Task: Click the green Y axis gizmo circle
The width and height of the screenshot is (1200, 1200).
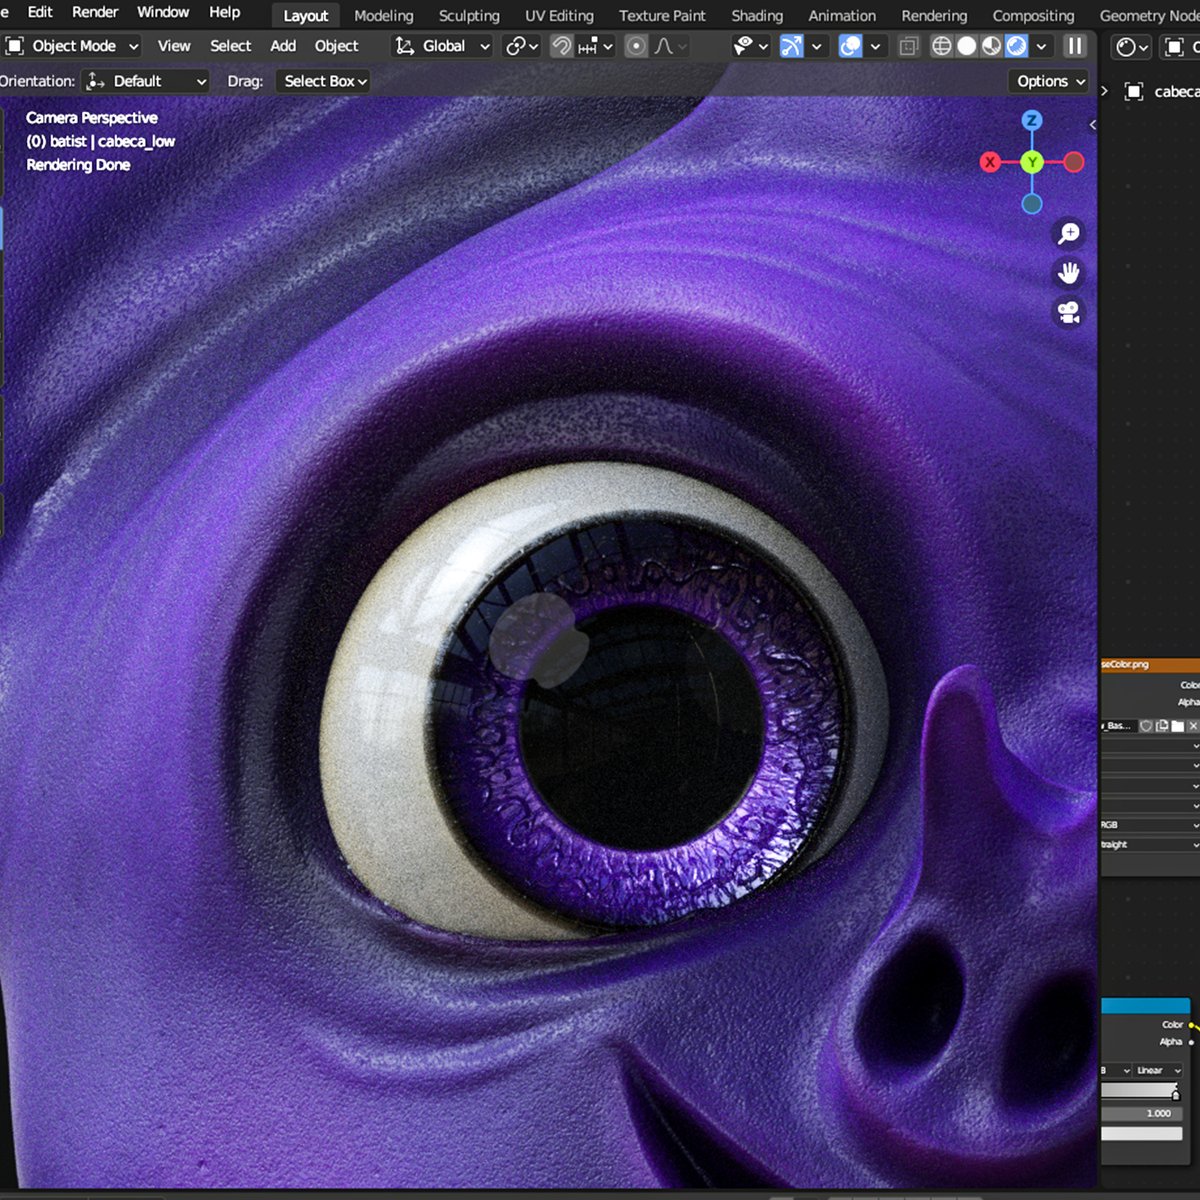Action: point(1032,162)
